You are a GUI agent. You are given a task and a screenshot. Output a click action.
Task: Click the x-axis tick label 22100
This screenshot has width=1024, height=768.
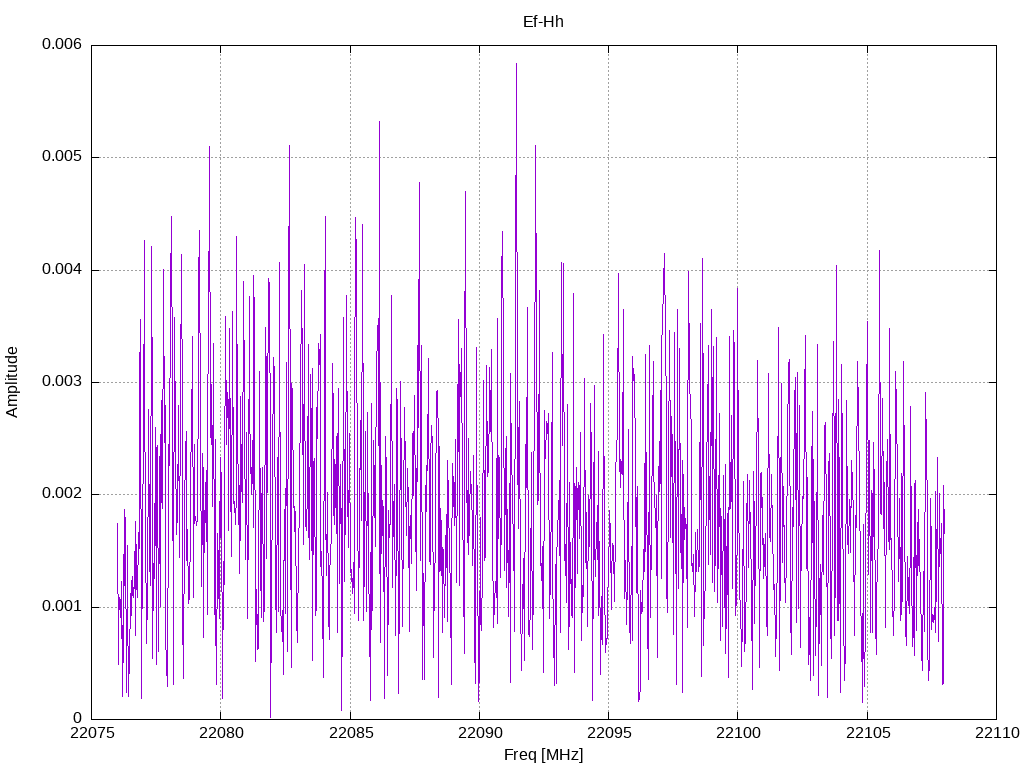click(739, 733)
